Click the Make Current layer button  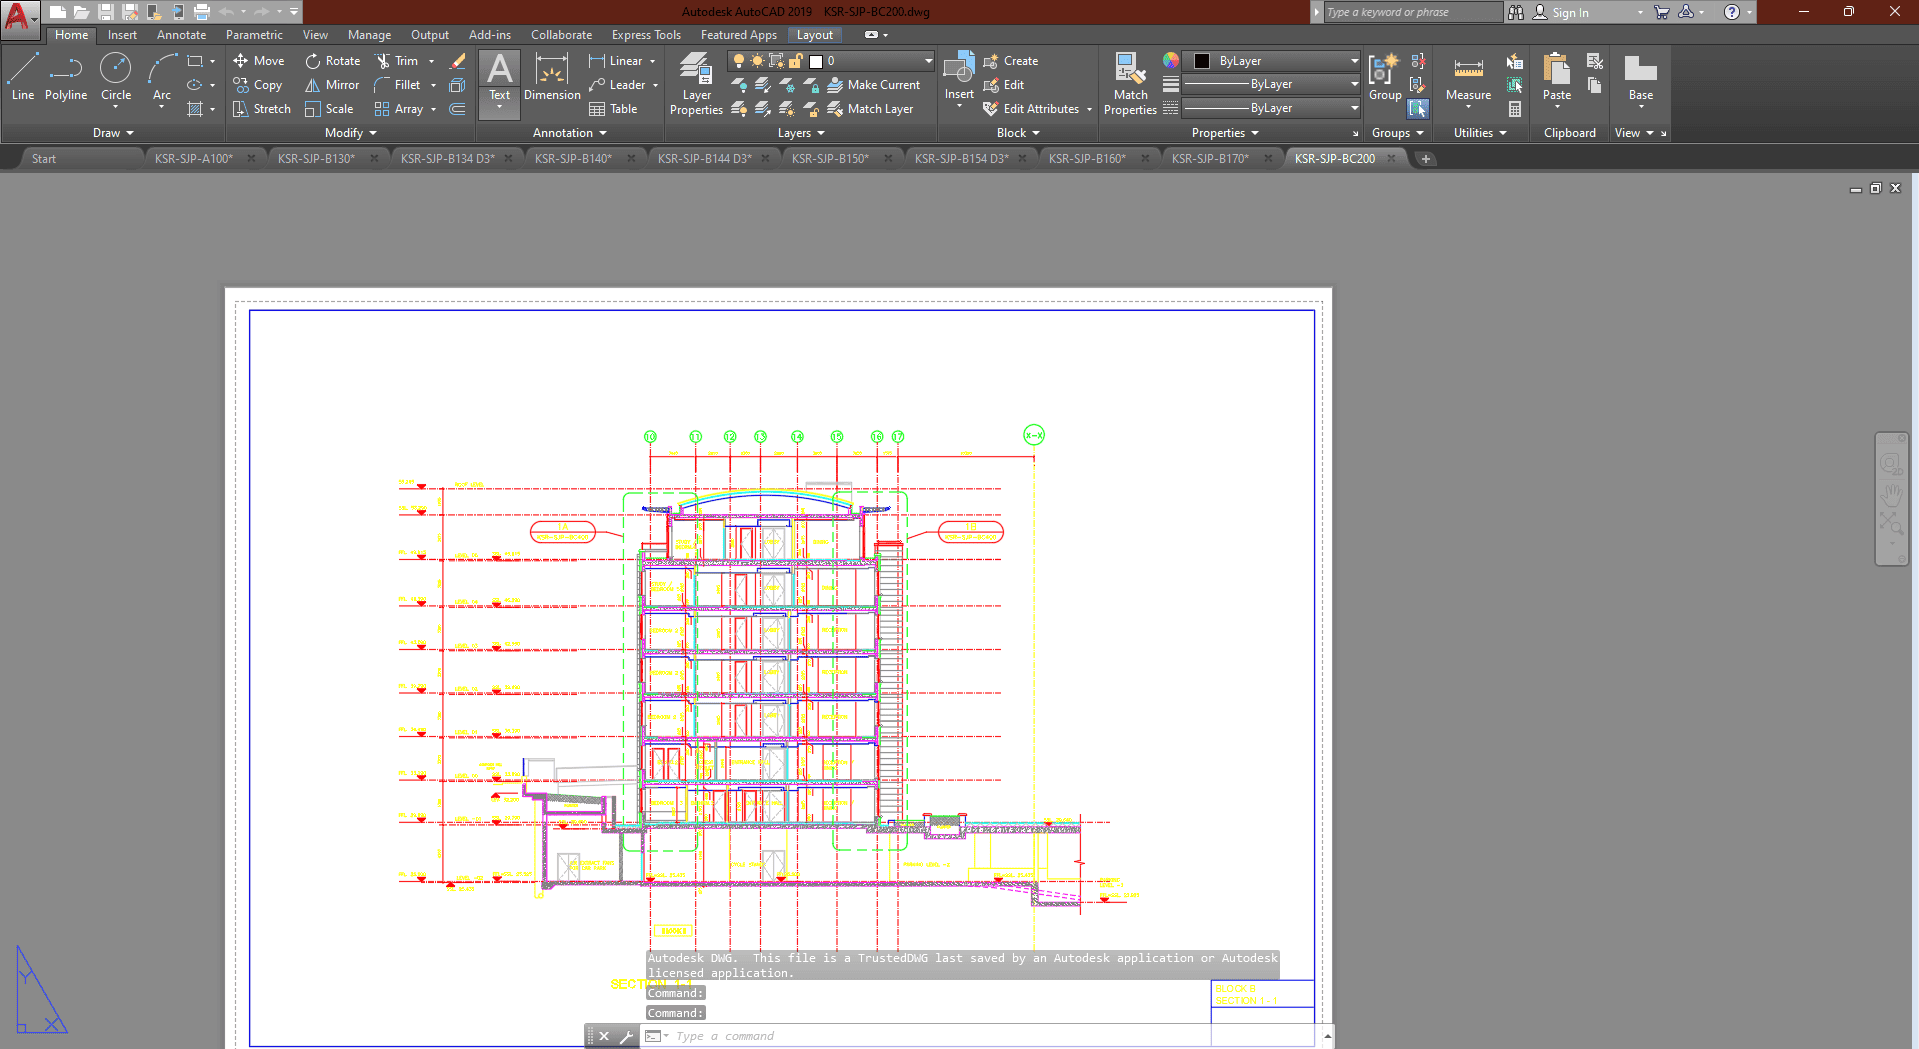tap(873, 85)
